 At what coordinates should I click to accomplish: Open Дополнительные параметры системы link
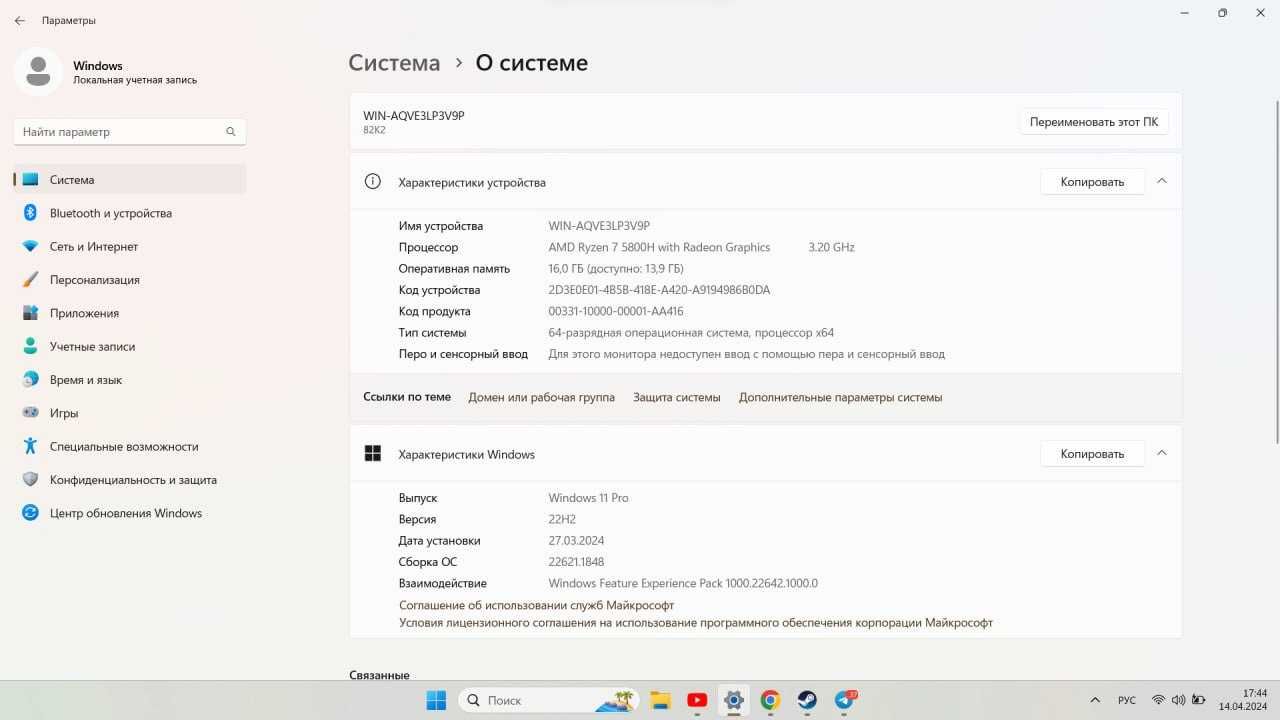pyautogui.click(x=840, y=397)
